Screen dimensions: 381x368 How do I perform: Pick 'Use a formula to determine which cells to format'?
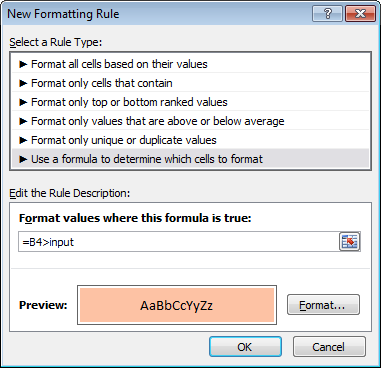tap(191, 159)
